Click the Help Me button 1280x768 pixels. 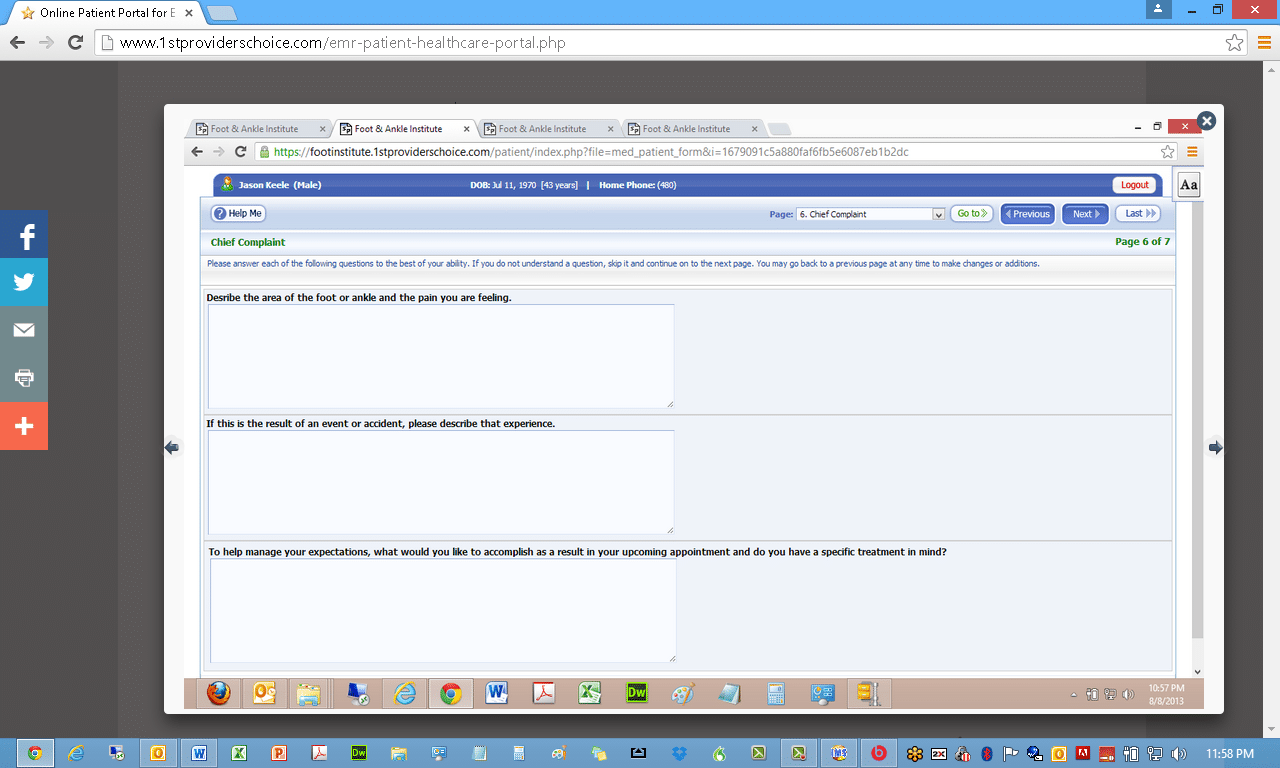tap(238, 213)
